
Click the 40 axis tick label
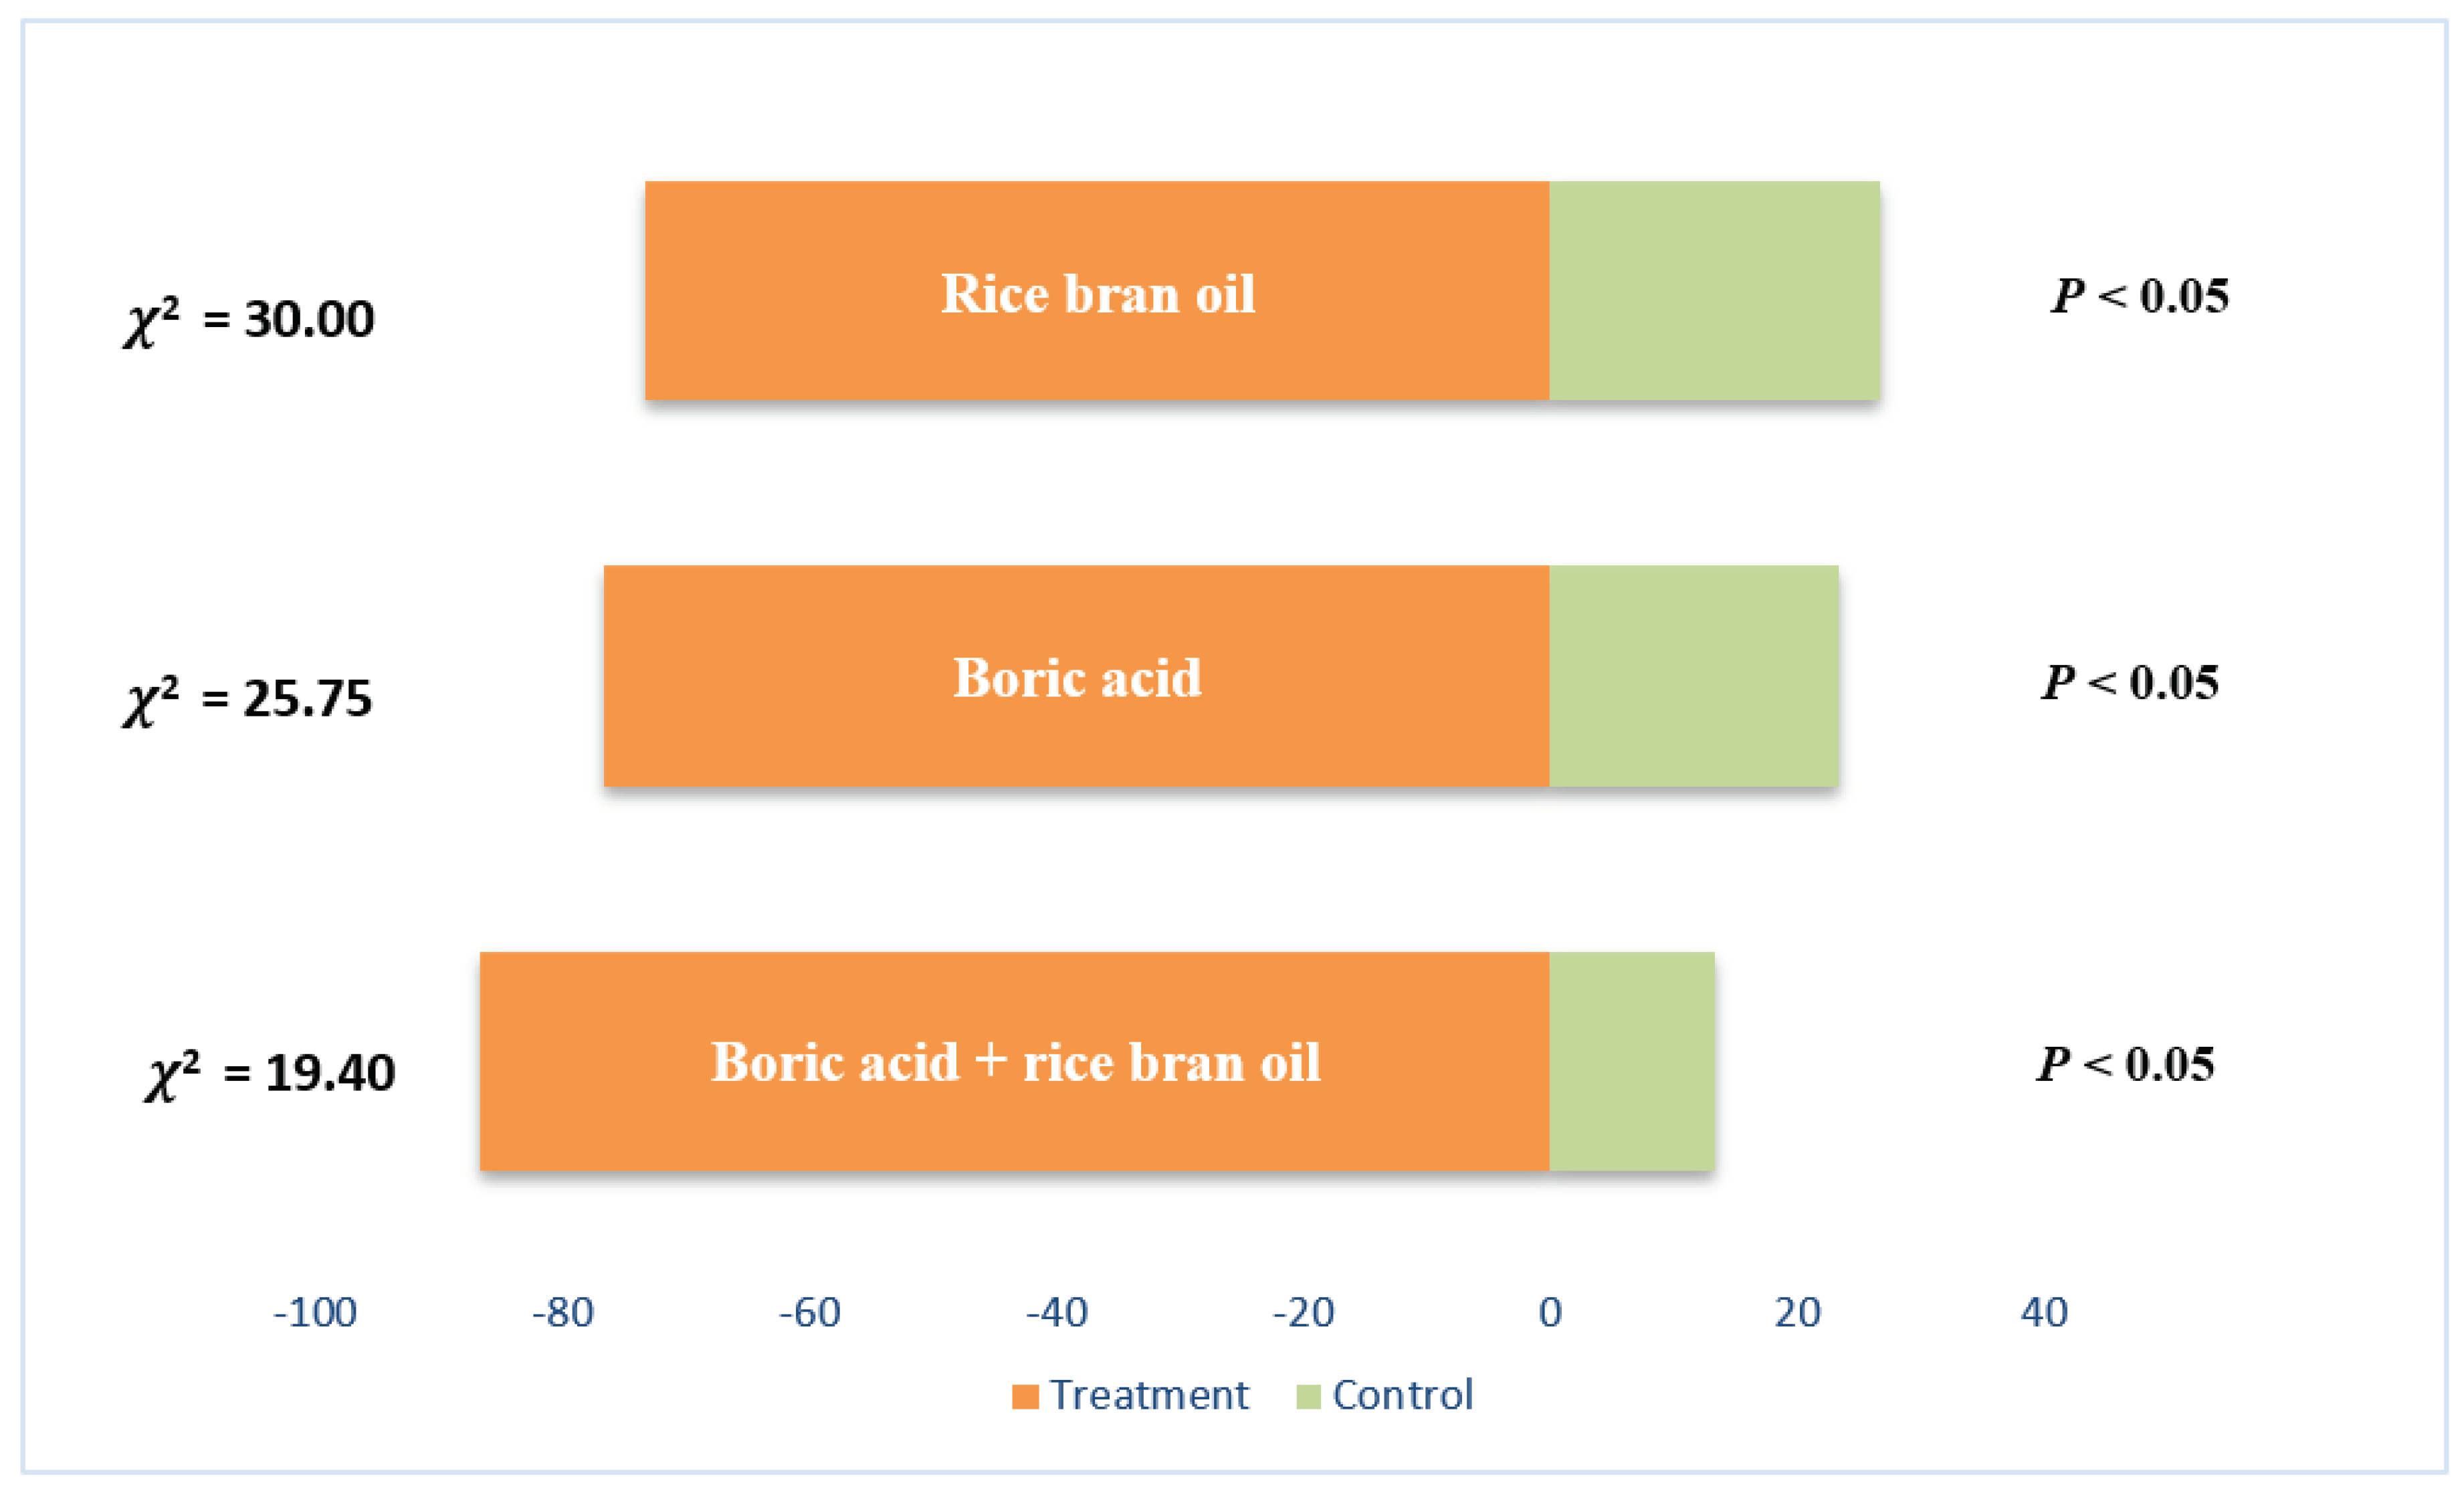point(2044,1312)
